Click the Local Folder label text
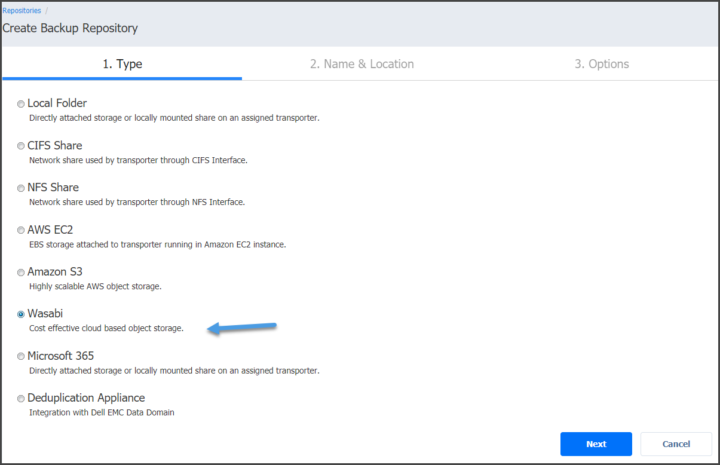This screenshot has height=465, width=720. point(57,103)
